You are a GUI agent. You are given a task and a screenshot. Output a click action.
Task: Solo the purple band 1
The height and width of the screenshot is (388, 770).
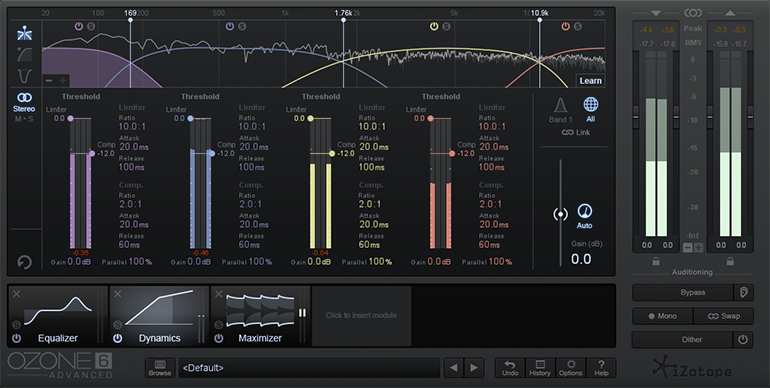click(x=91, y=27)
